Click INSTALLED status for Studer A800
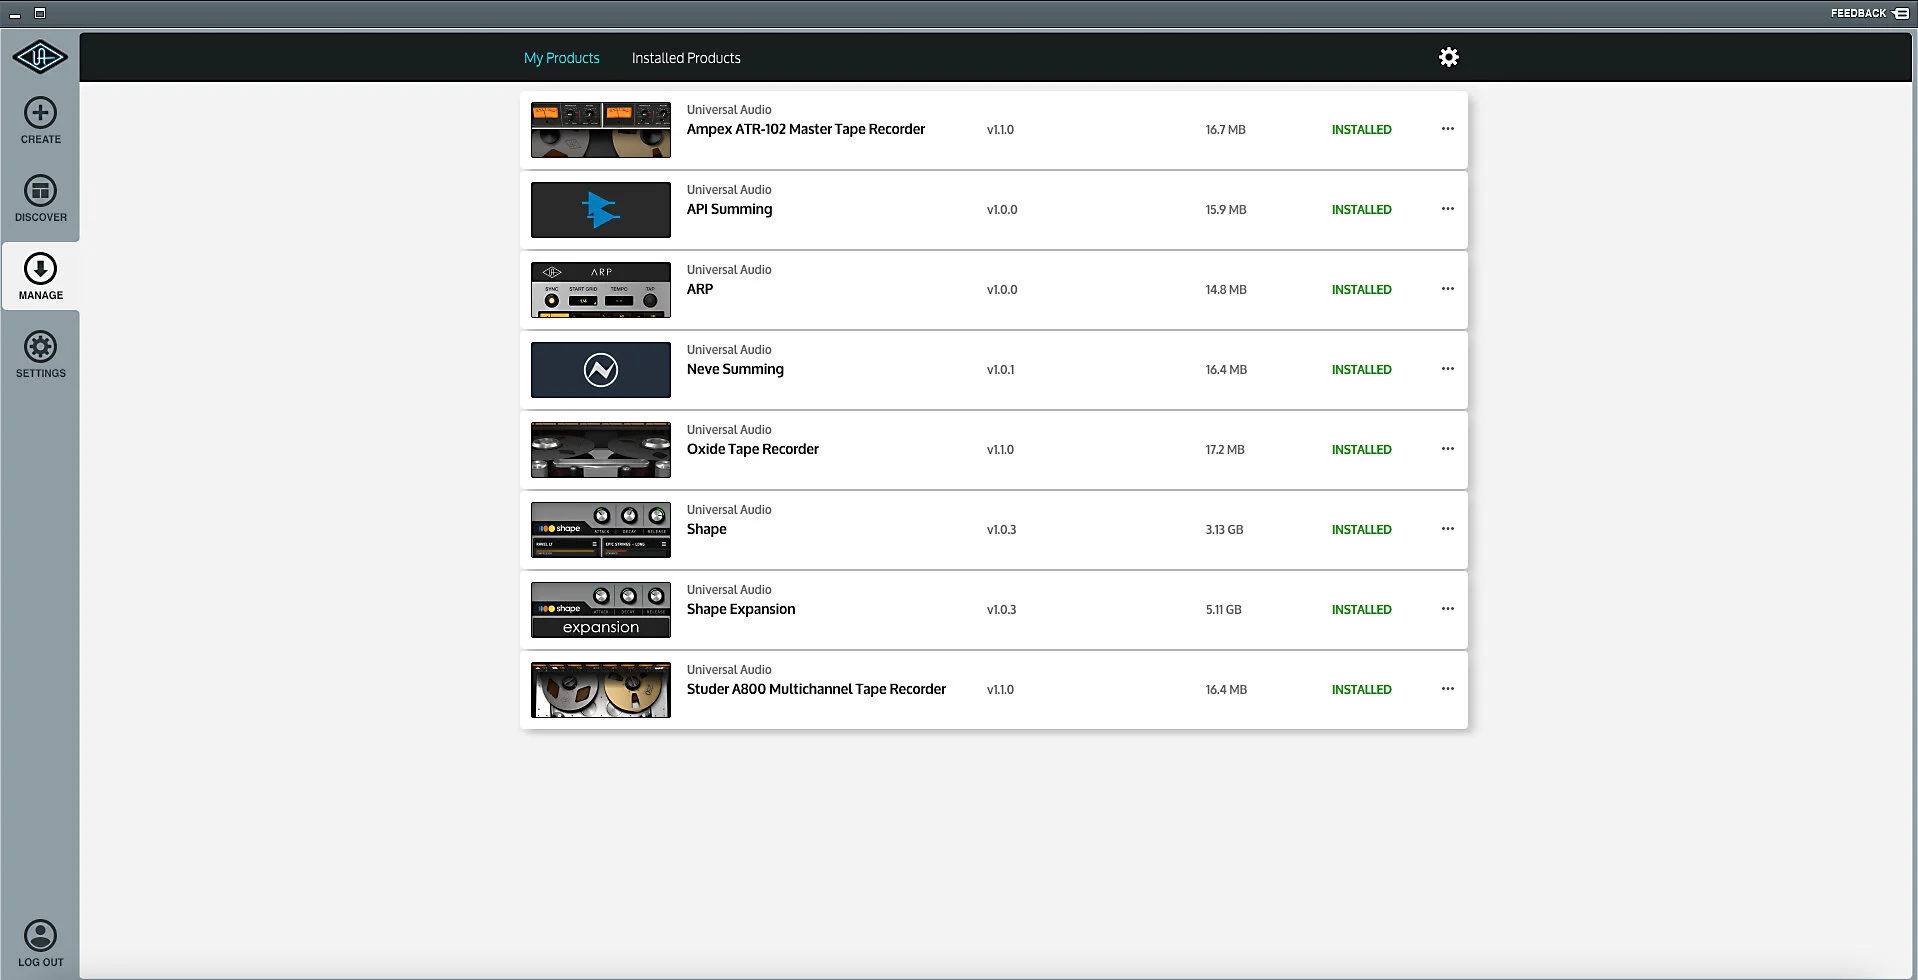 coord(1361,690)
